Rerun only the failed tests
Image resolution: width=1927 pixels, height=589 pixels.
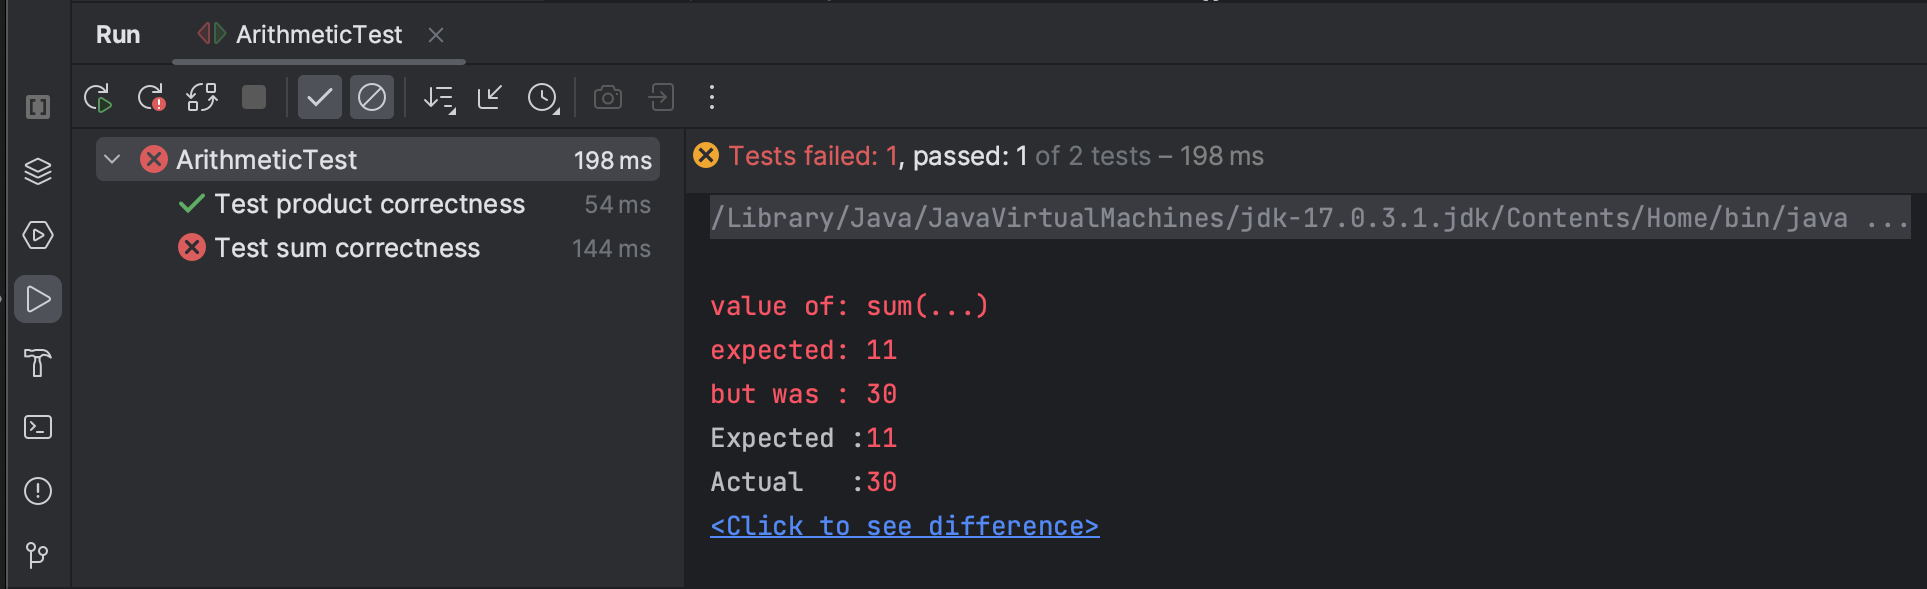[152, 97]
